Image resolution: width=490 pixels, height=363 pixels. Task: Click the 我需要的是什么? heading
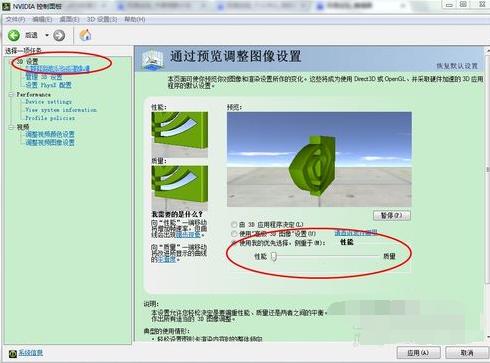point(177,214)
